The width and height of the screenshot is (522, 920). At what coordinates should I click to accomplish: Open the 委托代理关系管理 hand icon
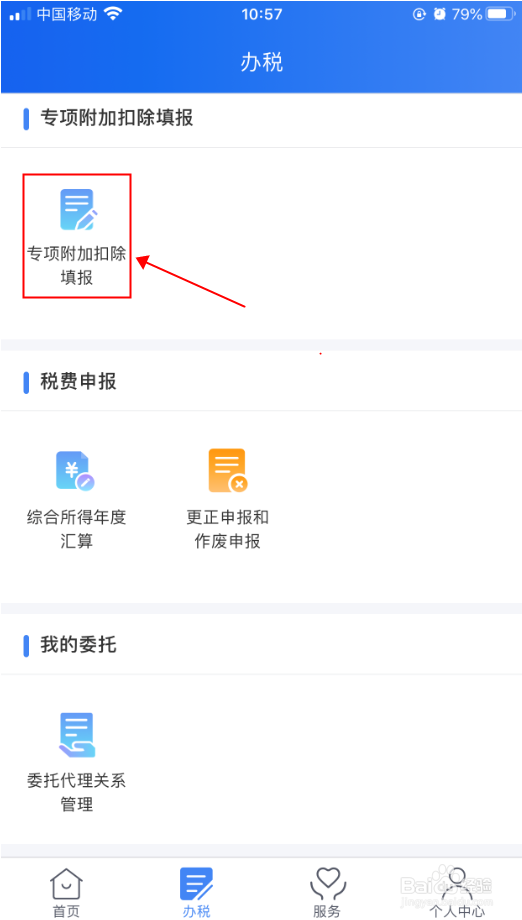tap(77, 735)
